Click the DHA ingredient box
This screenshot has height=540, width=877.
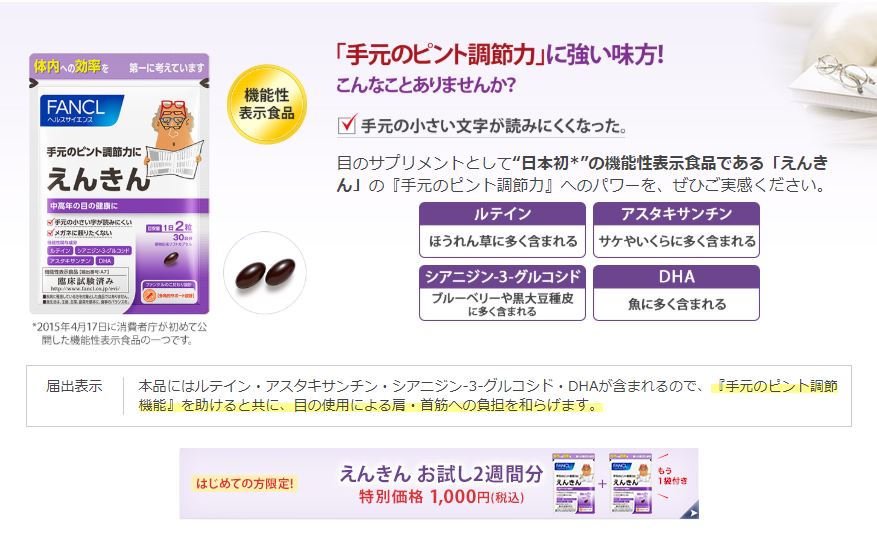pyautogui.click(x=676, y=293)
